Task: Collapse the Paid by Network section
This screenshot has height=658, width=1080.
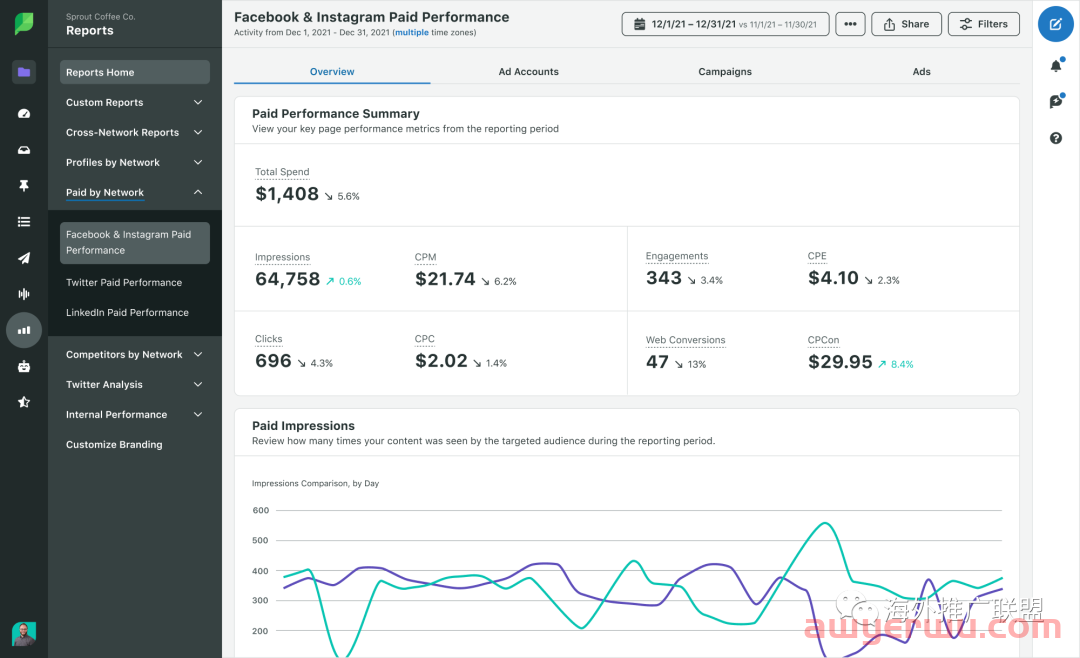Action: coord(135,193)
